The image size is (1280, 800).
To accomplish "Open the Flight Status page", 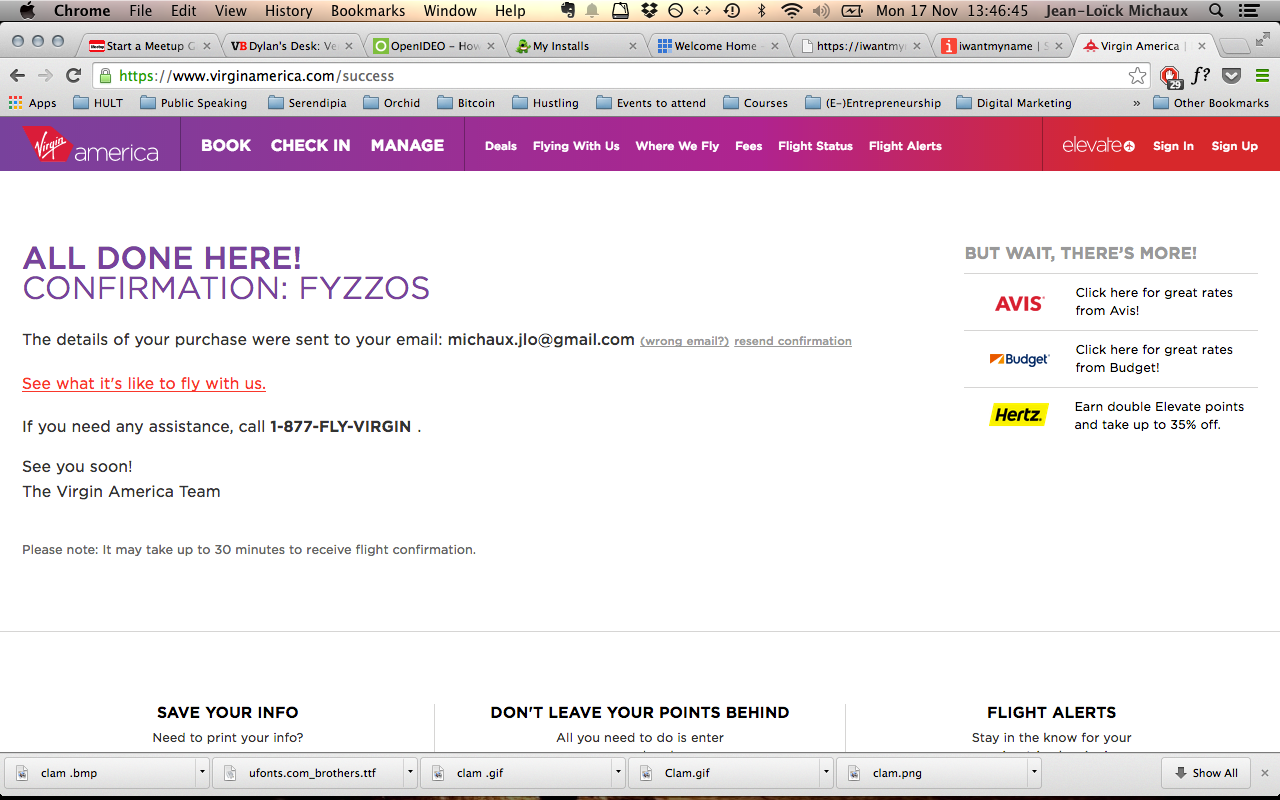I will pos(815,146).
